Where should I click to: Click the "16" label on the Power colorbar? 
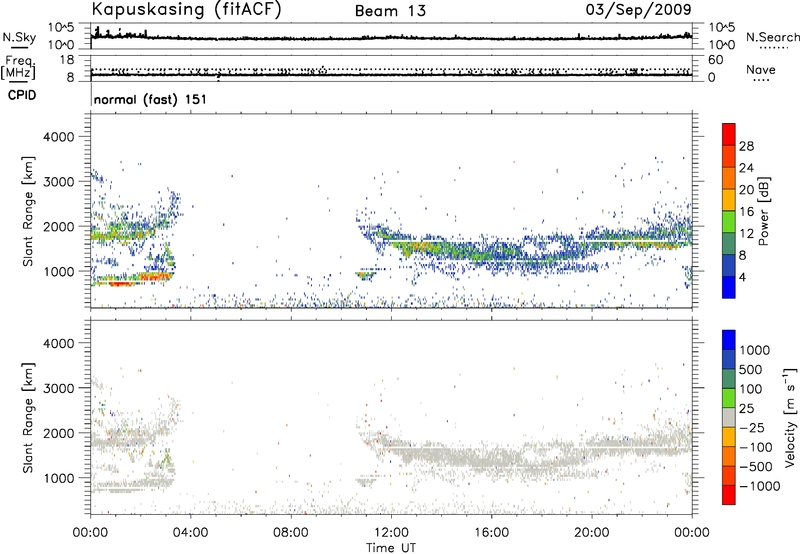click(746, 212)
